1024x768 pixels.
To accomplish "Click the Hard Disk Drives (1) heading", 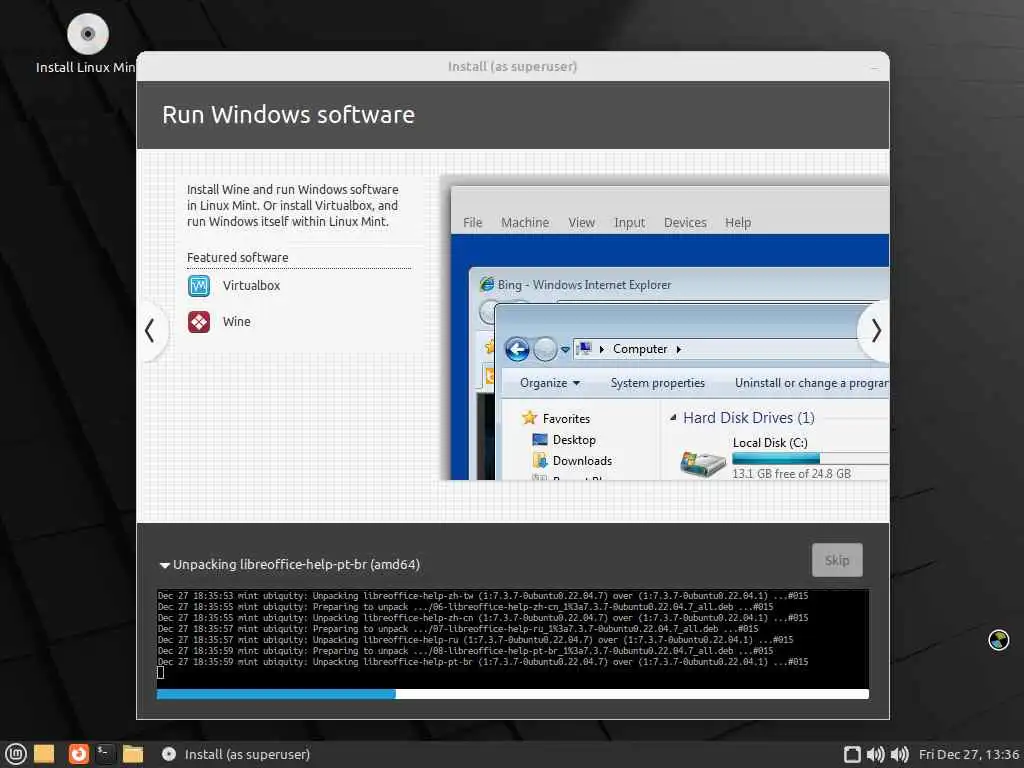I will click(x=749, y=418).
